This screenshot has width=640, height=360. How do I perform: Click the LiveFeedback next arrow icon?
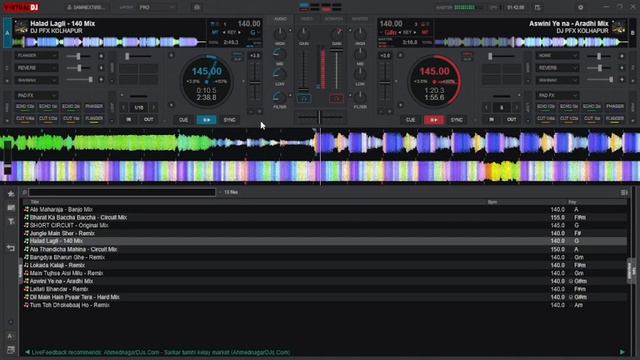pyautogui.click(x=622, y=352)
